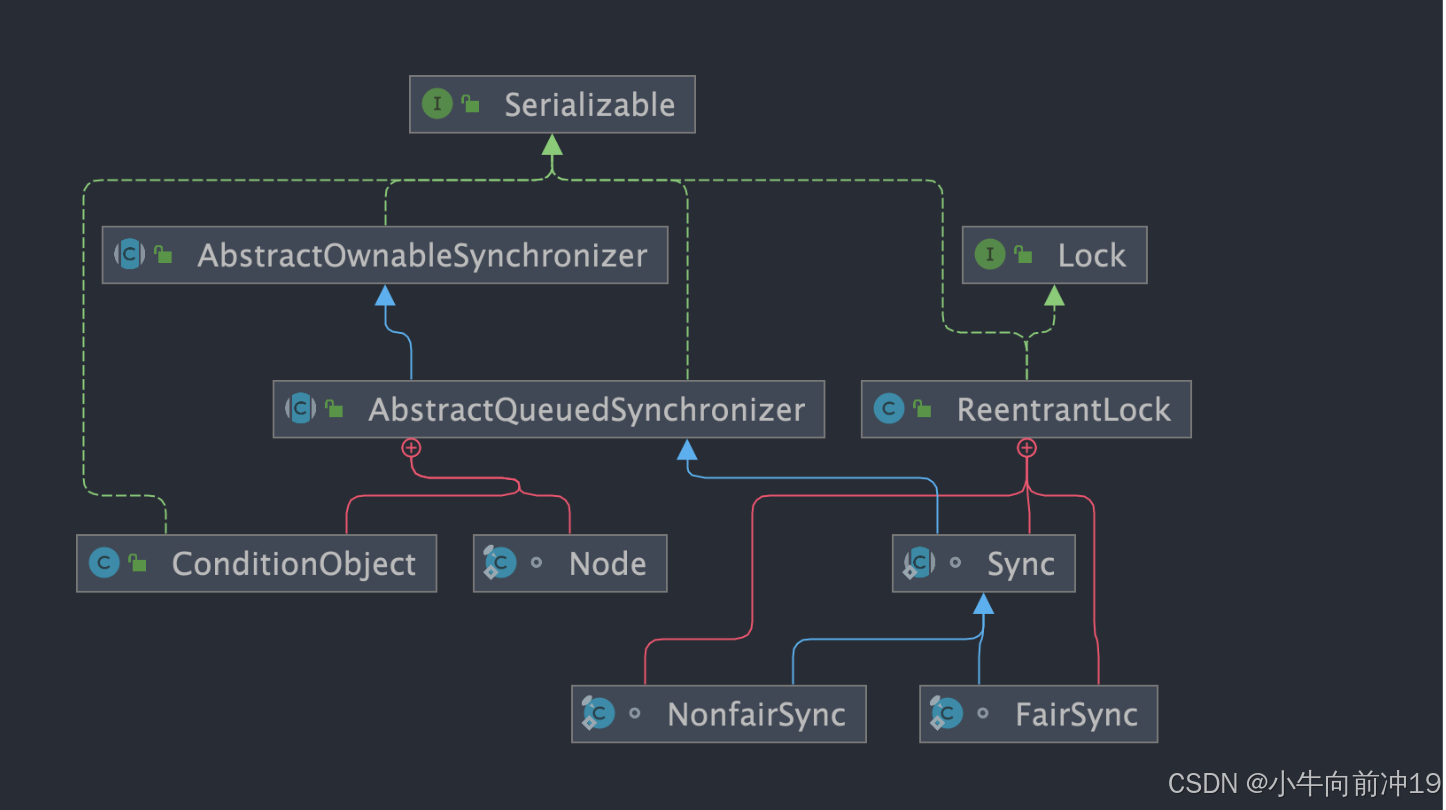1446x810 pixels.
Task: Click the static class icon on FairSync
Action: [x=946, y=714]
